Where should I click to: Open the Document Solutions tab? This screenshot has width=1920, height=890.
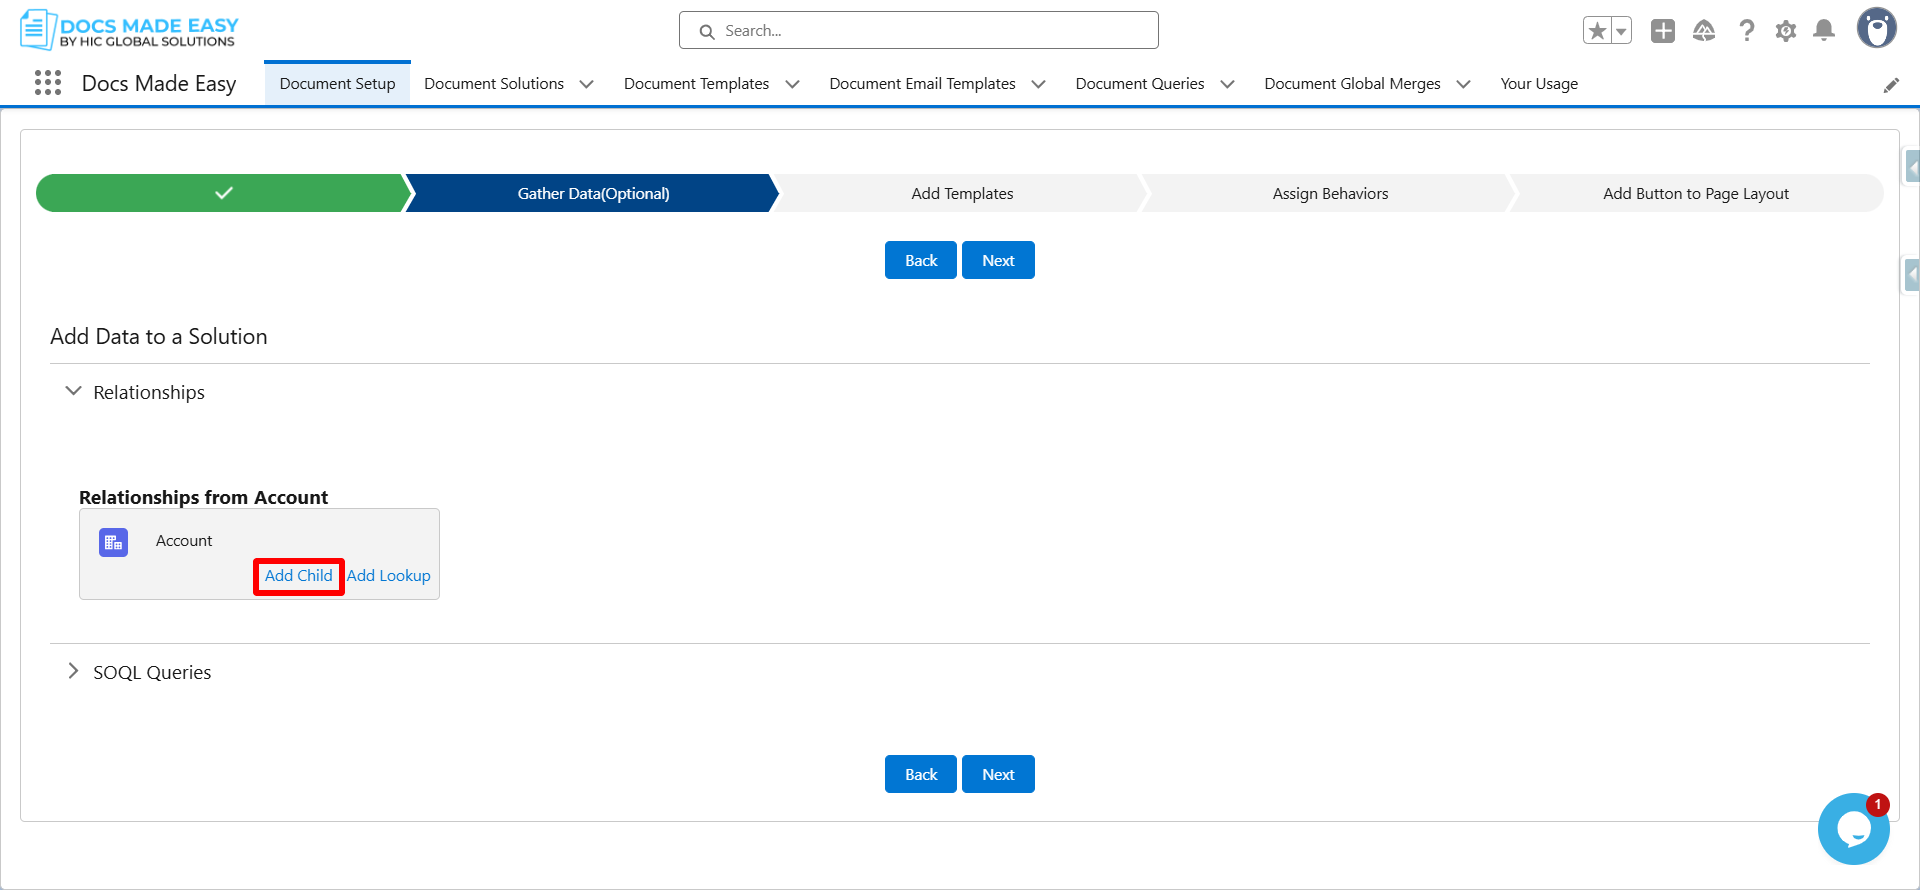click(494, 84)
